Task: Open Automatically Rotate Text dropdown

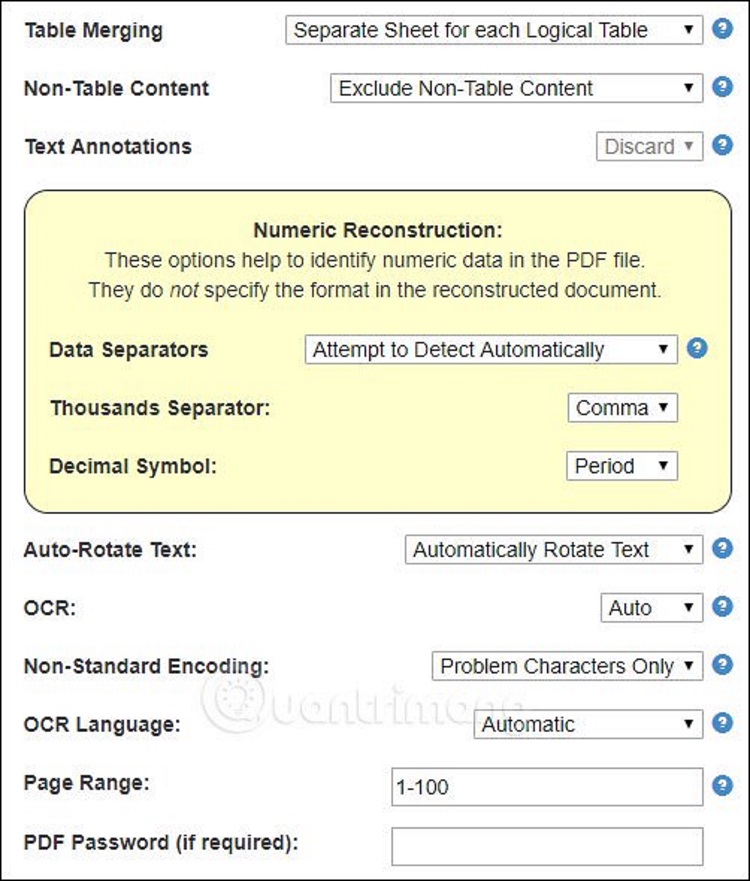Action: pos(554,550)
